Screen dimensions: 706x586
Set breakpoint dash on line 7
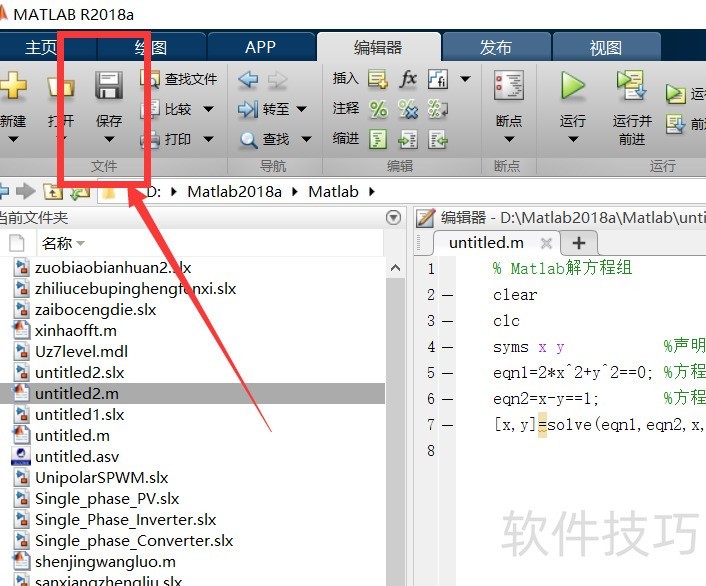pos(447,425)
